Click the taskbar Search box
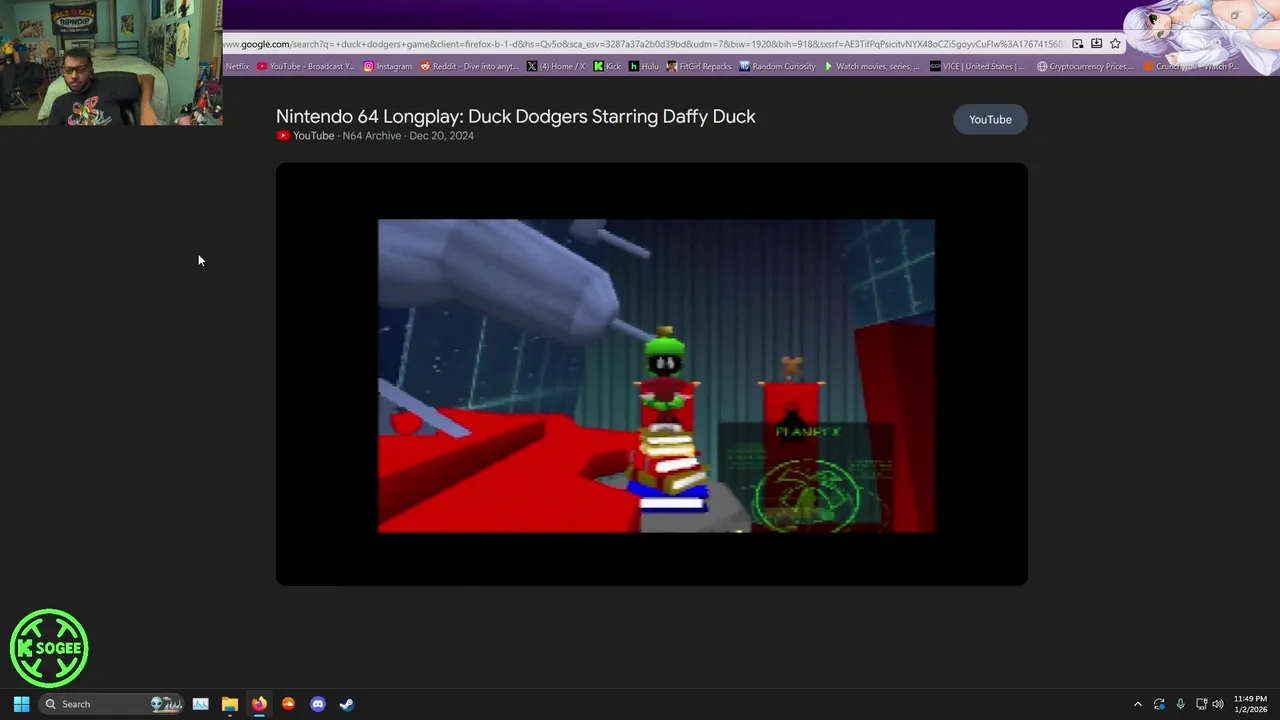Image resolution: width=1280 pixels, height=720 pixels. pyautogui.click(x=112, y=704)
